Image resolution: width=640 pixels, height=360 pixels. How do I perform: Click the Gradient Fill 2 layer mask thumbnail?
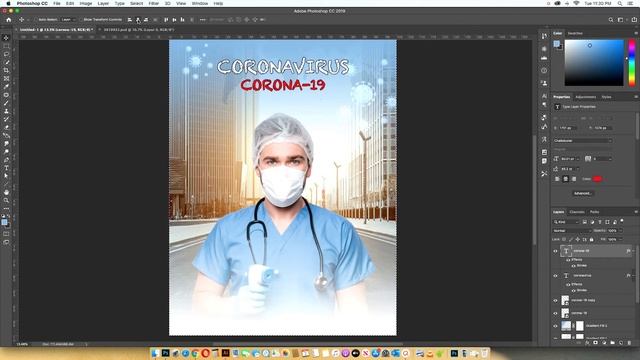pos(580,326)
